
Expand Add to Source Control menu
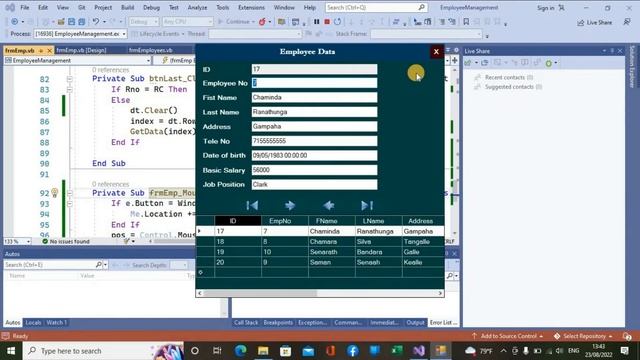coord(507,336)
